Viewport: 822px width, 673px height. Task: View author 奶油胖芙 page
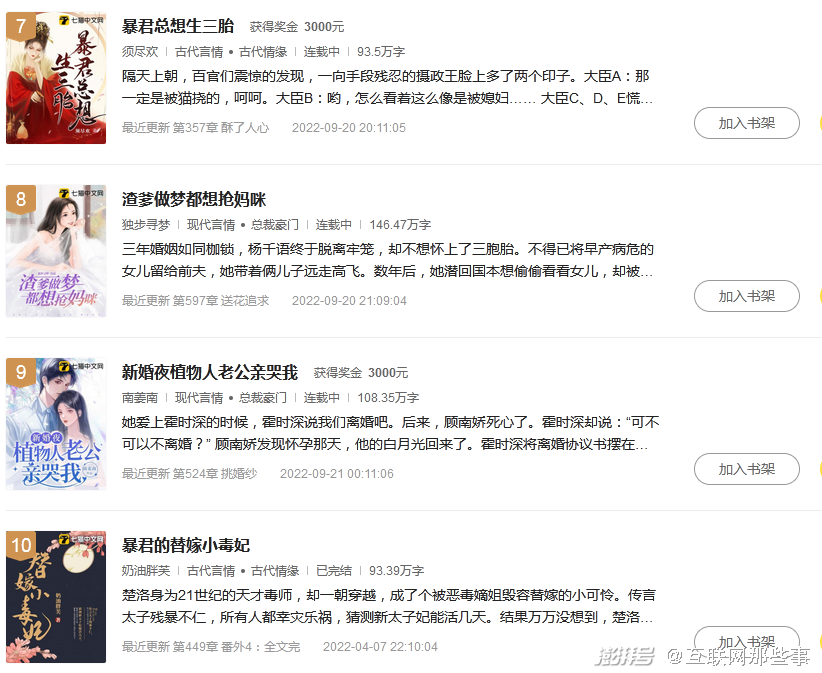click(146, 571)
